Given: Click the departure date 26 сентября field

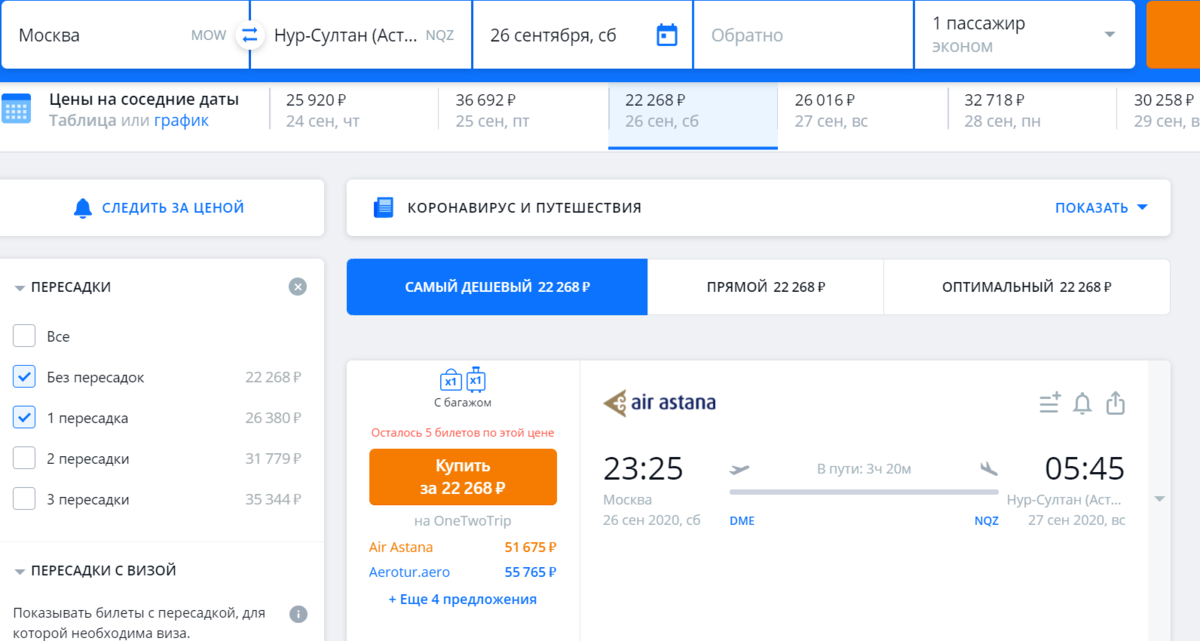Looking at the screenshot, I should (583, 35).
